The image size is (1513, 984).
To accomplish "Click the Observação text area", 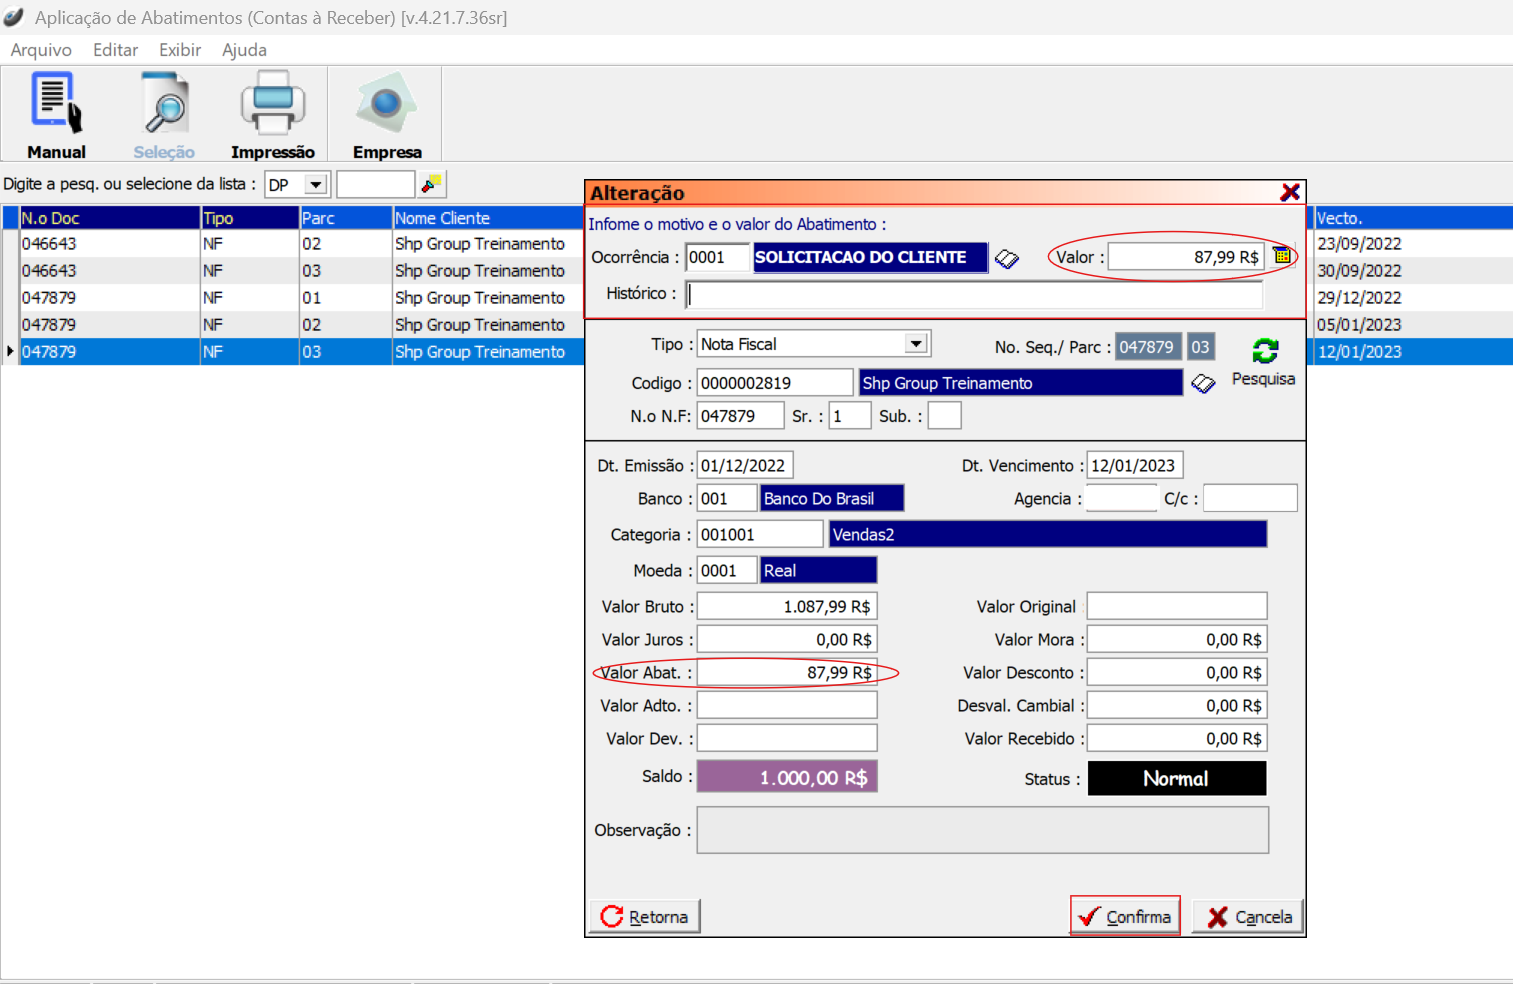I will point(982,831).
